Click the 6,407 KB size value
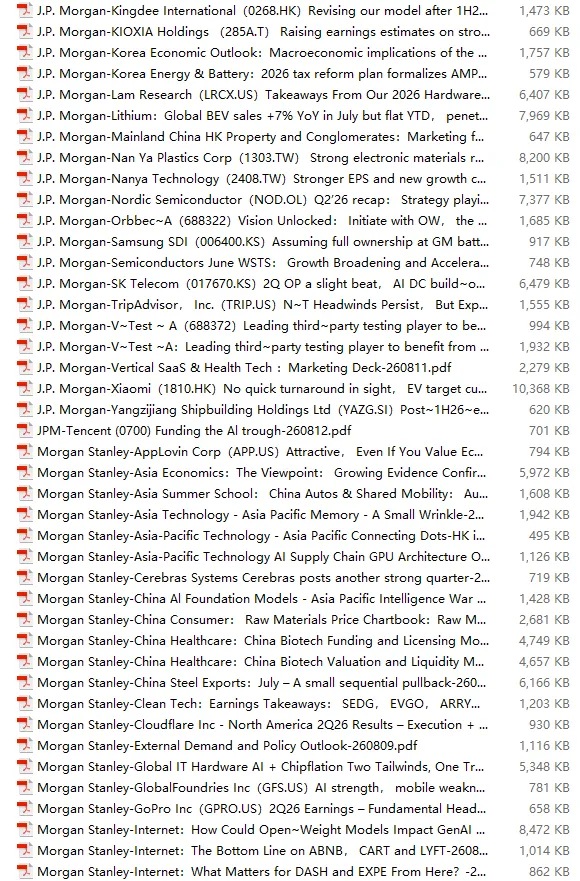Viewport: 580px width, 881px height. tap(544, 95)
